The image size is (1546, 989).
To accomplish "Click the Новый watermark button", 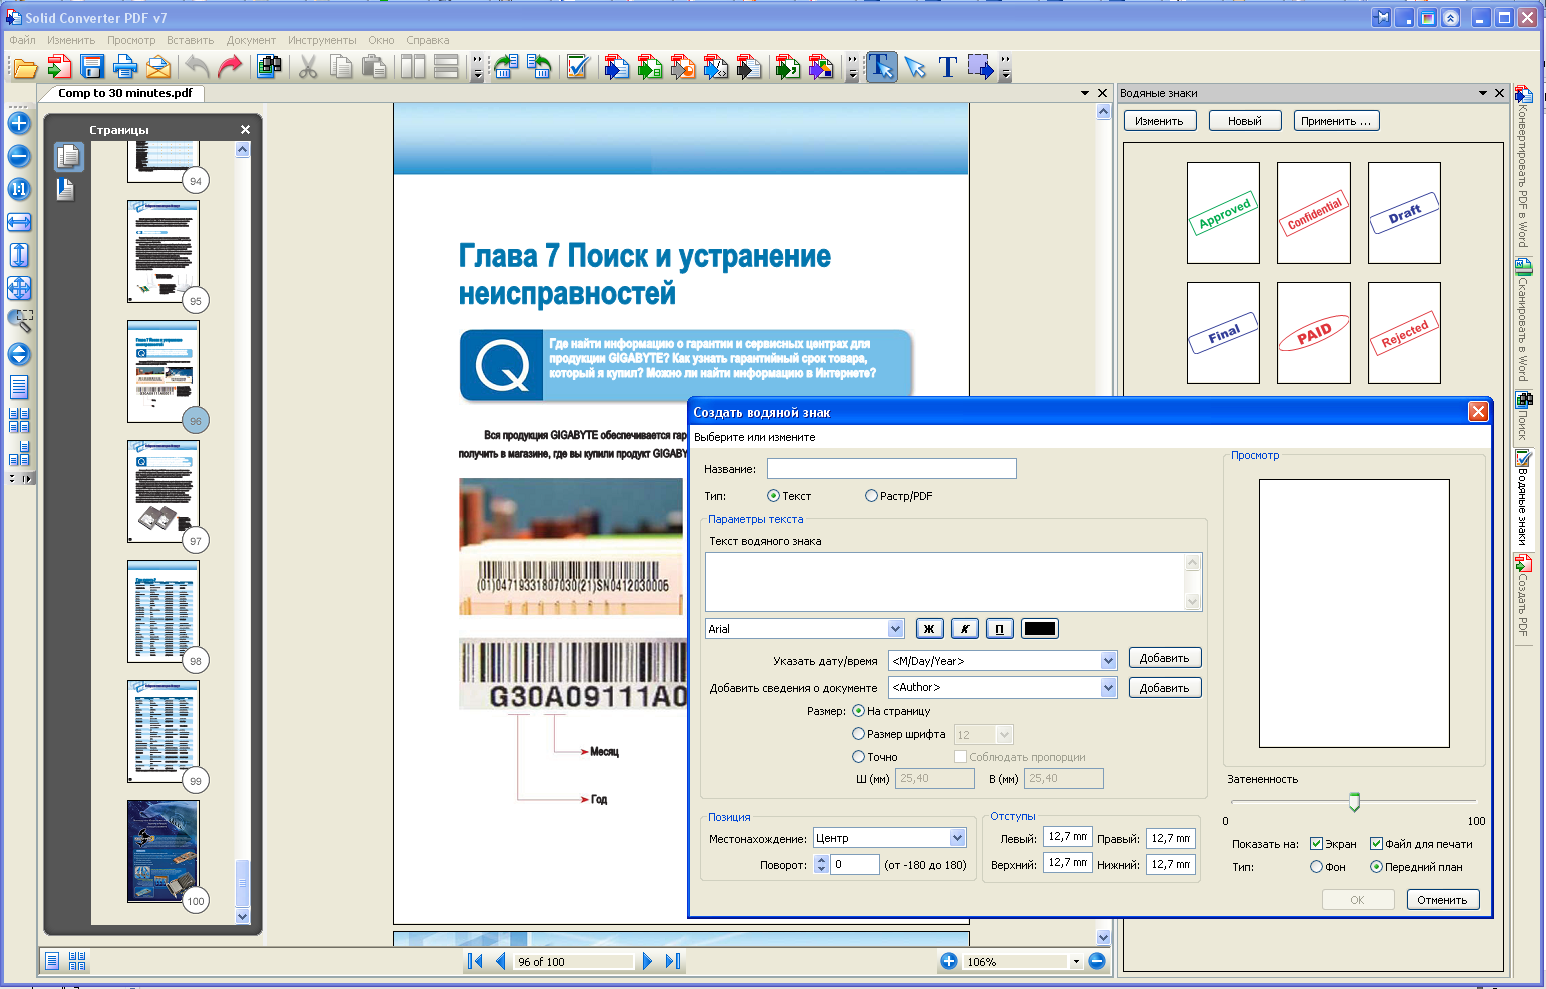I will point(1244,121).
